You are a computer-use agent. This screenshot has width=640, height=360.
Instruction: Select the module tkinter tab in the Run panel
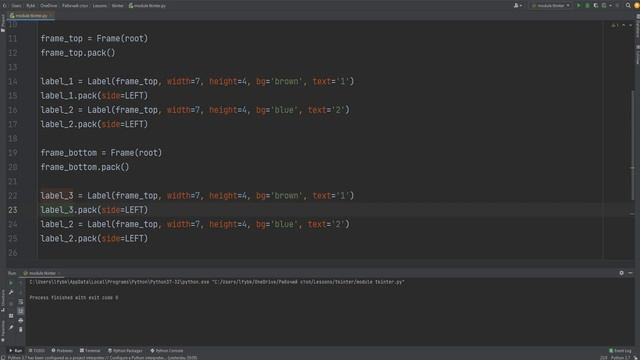(x=42, y=273)
